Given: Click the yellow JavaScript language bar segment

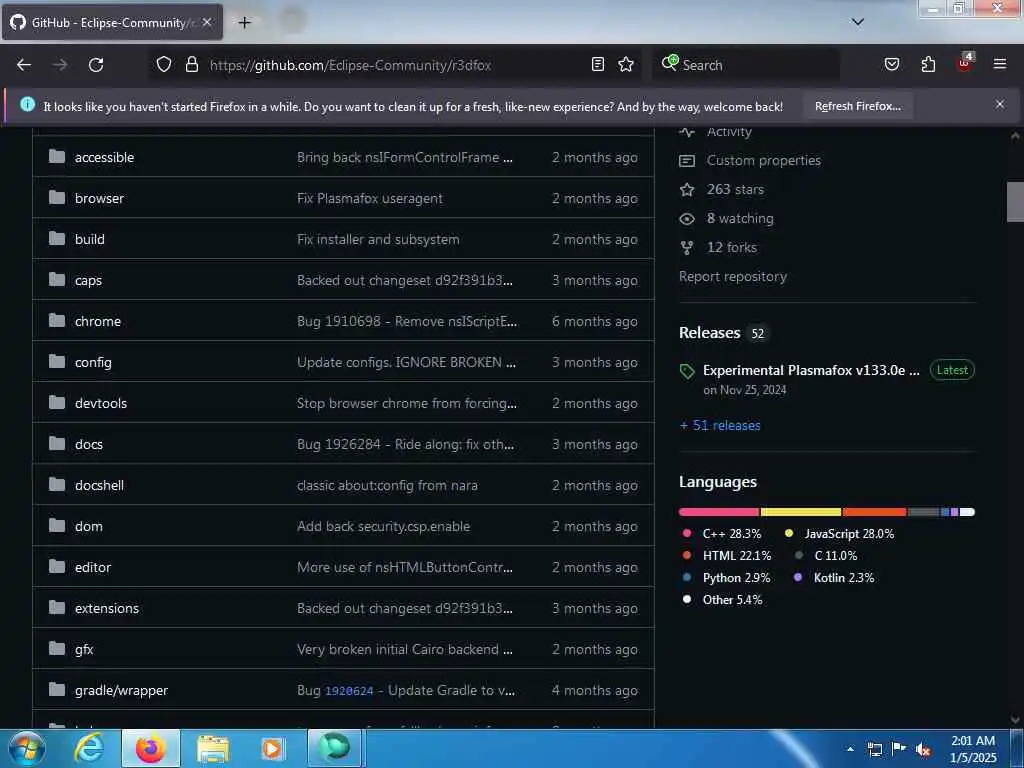Looking at the screenshot, I should point(801,512).
